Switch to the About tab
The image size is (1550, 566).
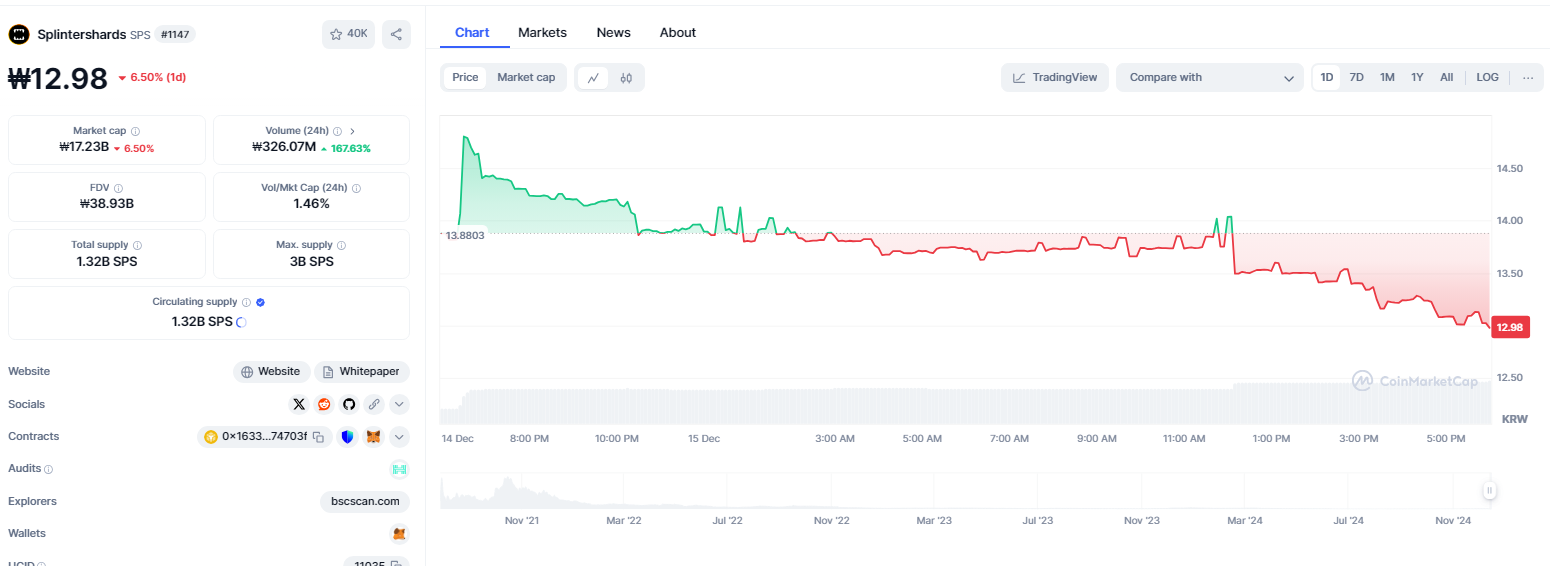pos(677,32)
